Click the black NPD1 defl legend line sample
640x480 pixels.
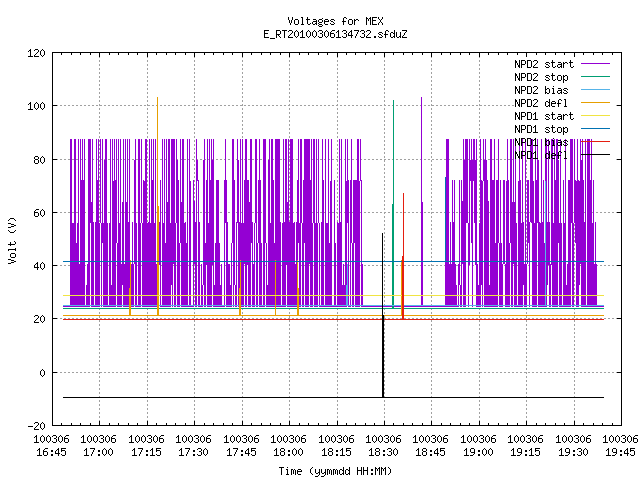coord(595,155)
